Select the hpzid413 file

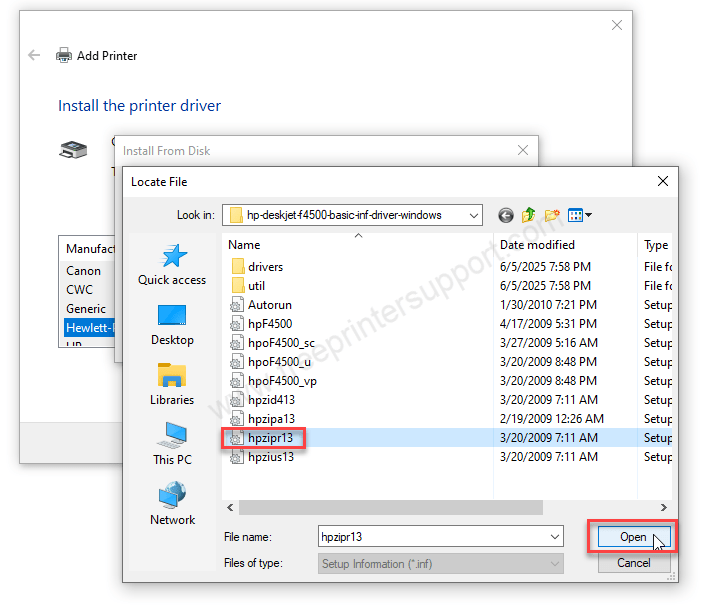[x=262, y=400]
